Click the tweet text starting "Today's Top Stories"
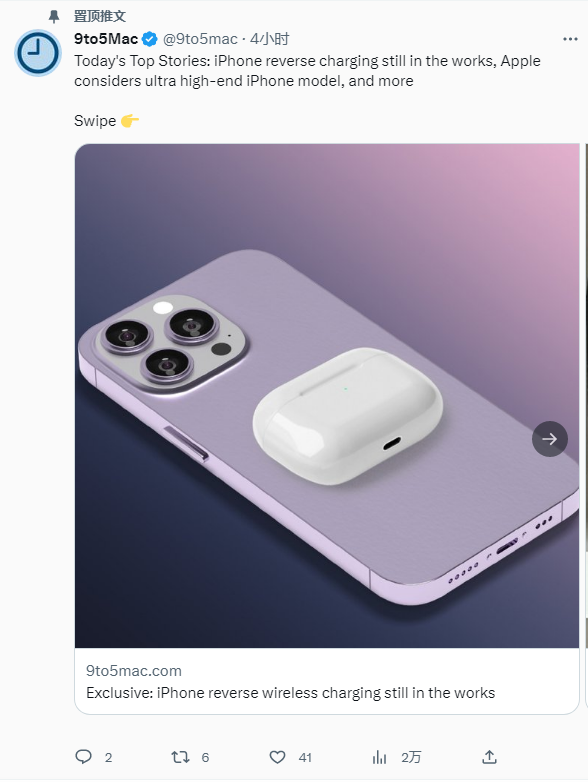The width and height of the screenshot is (588, 782). click(307, 71)
